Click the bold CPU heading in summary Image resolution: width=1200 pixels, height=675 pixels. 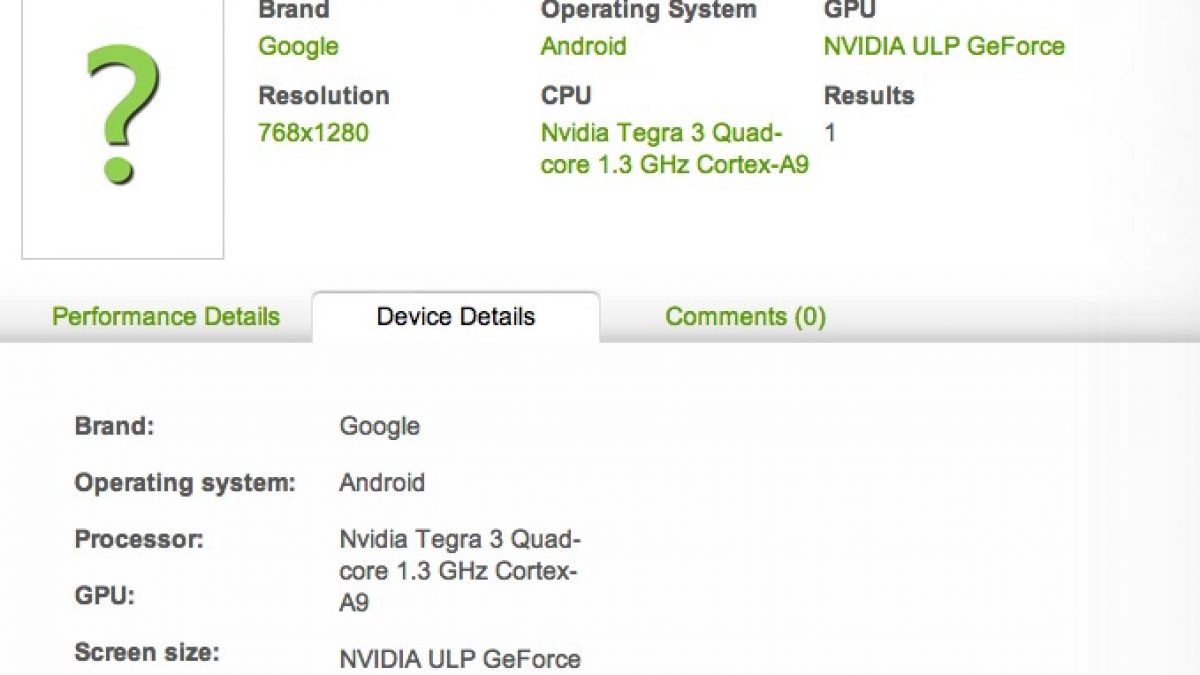(x=566, y=96)
